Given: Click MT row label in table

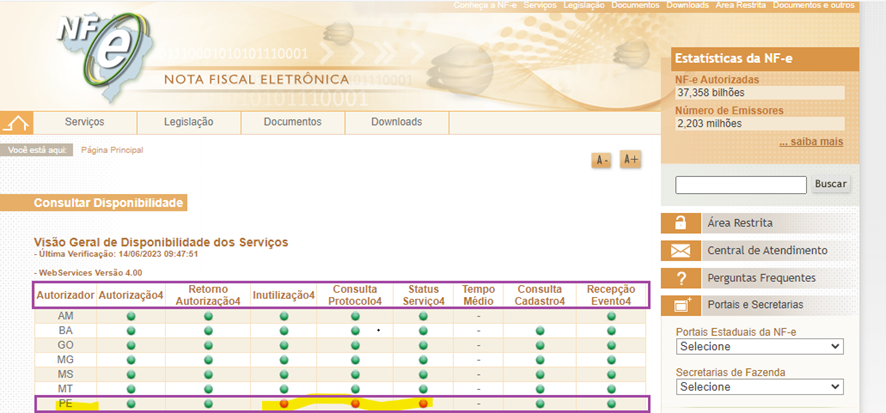Looking at the screenshot, I should coord(66,389).
